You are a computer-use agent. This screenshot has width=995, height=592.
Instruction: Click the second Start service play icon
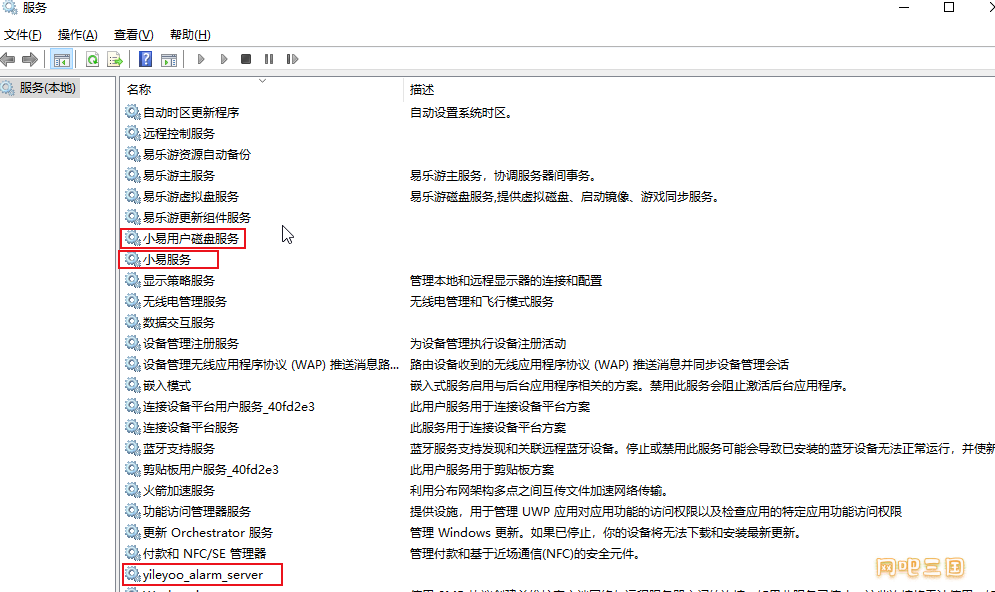click(x=224, y=59)
